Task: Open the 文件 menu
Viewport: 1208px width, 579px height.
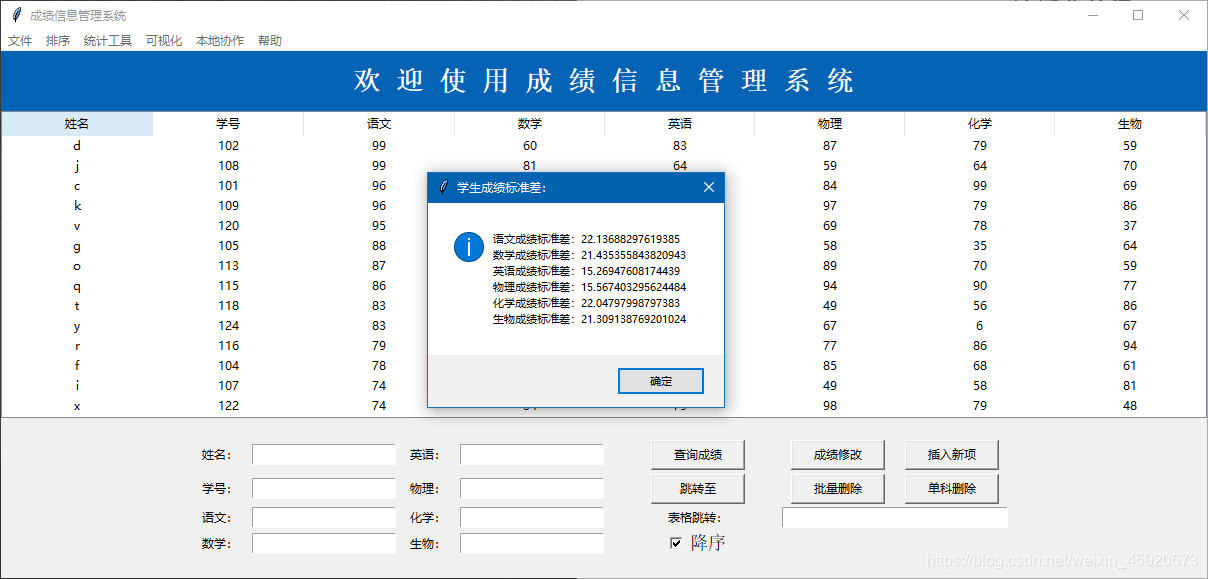Action: pos(20,40)
